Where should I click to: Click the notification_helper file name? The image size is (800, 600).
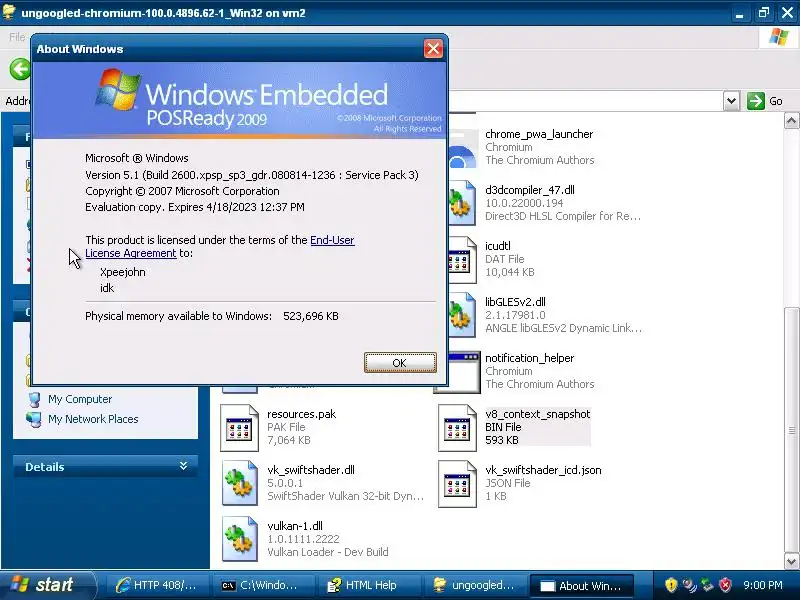point(530,358)
